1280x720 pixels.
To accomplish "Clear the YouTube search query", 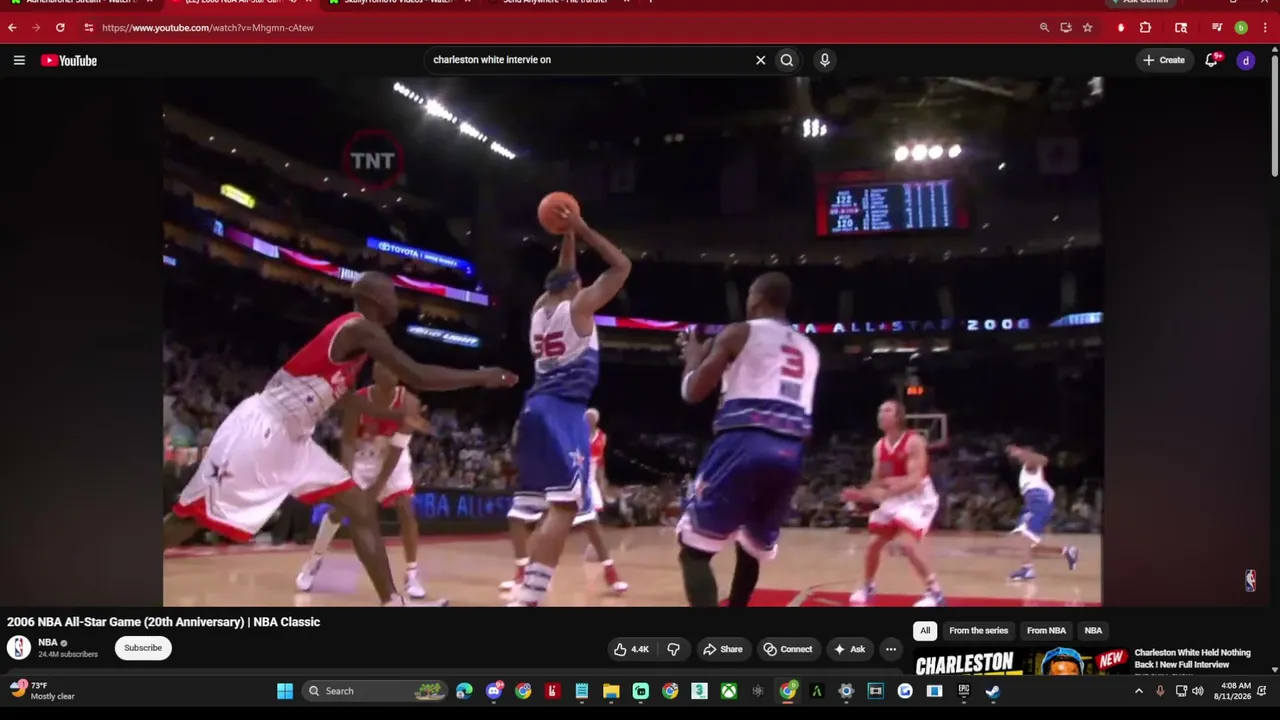I will (760, 60).
